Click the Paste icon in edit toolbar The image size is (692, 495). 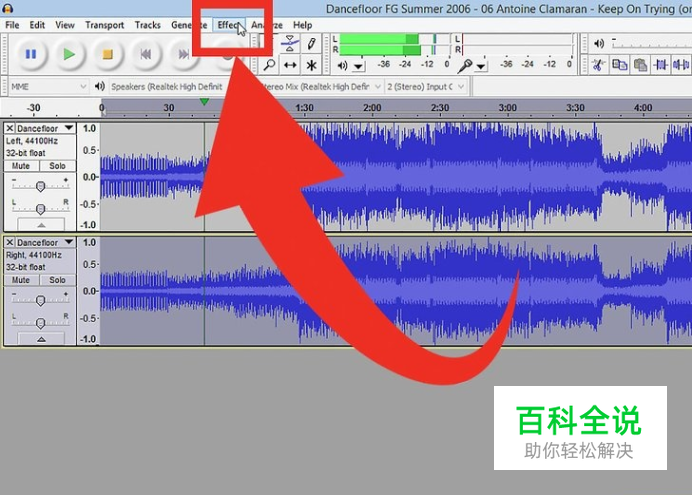tap(640, 65)
